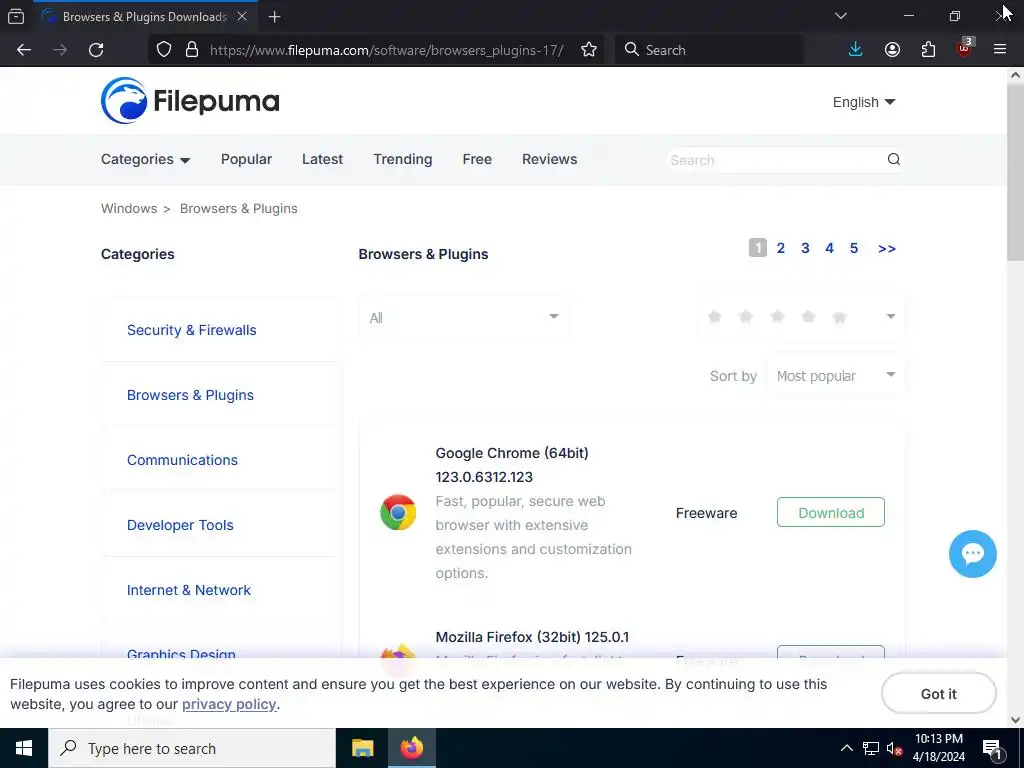
Task: Bookmark this page with the star icon
Action: click(x=589, y=50)
